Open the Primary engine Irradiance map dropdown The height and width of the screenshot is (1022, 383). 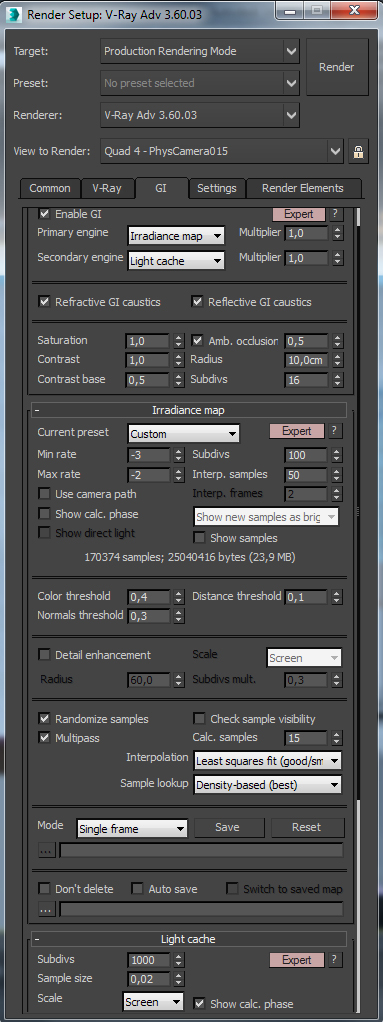[x=176, y=235]
